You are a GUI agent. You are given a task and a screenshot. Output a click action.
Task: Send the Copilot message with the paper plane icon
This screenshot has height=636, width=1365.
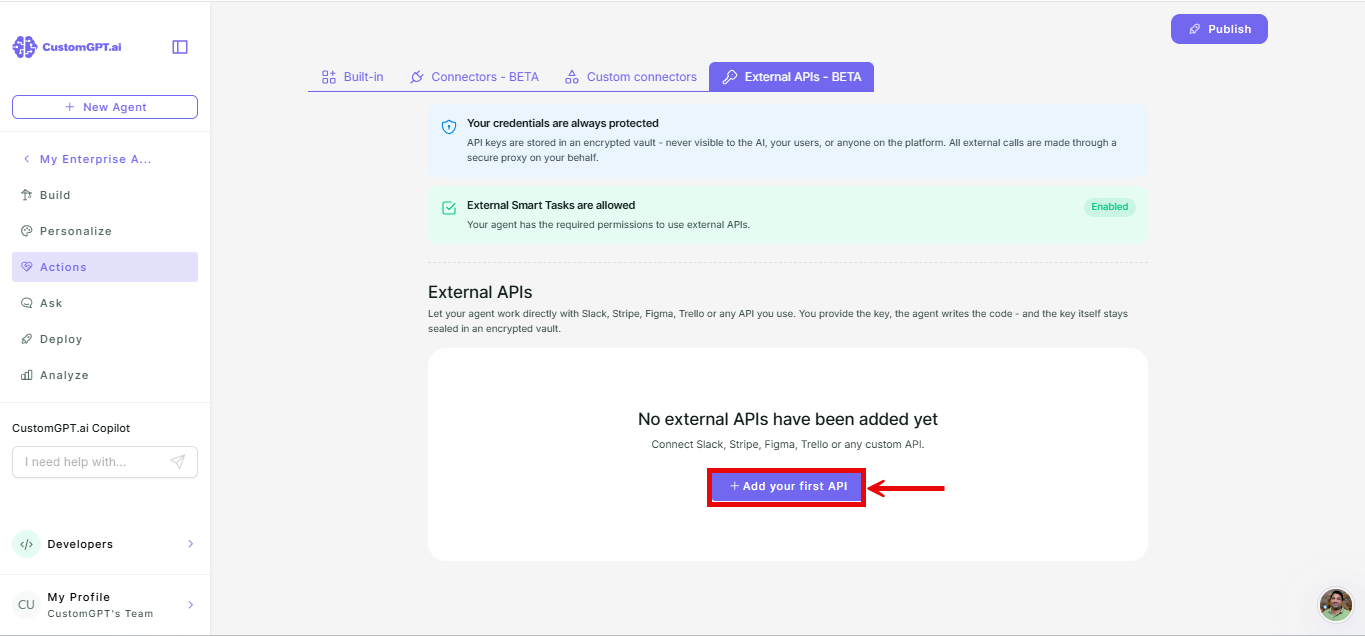pos(178,462)
